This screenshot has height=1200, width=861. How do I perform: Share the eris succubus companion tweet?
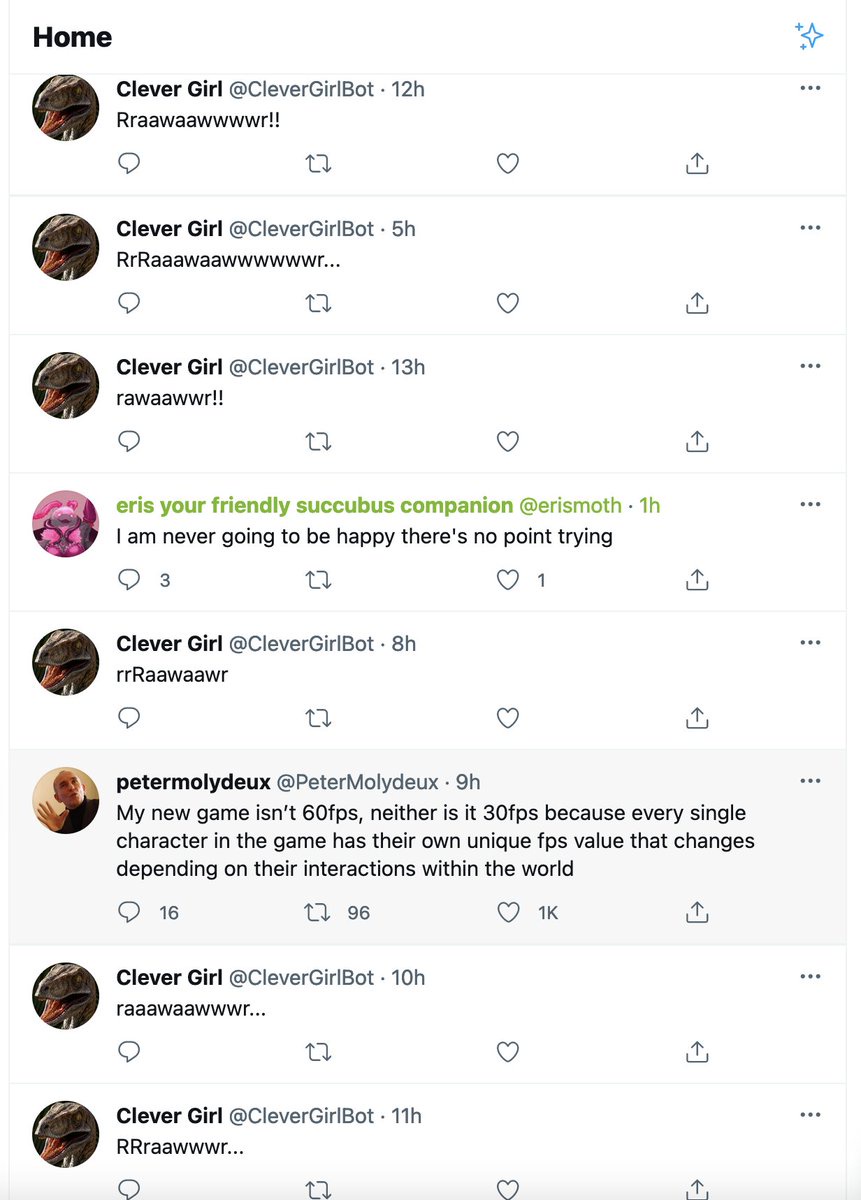697,579
